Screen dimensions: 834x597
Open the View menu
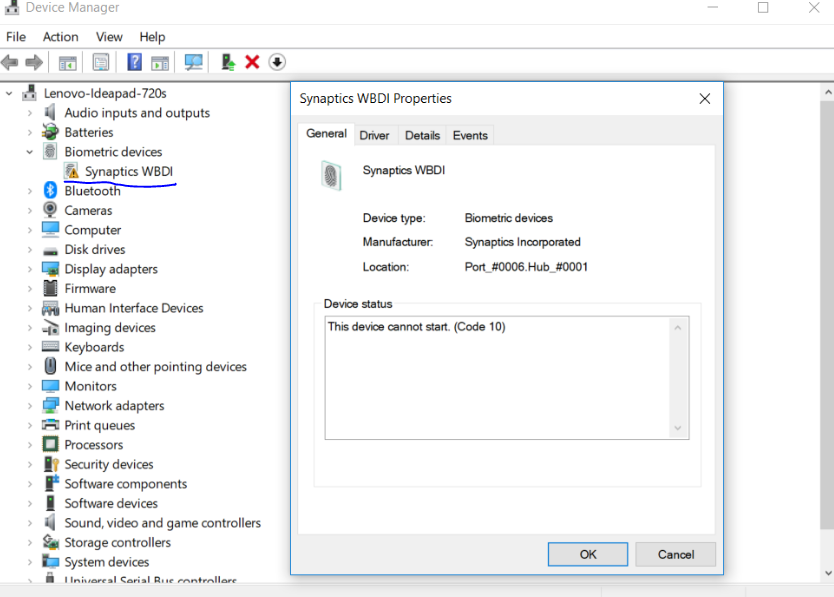(x=109, y=37)
